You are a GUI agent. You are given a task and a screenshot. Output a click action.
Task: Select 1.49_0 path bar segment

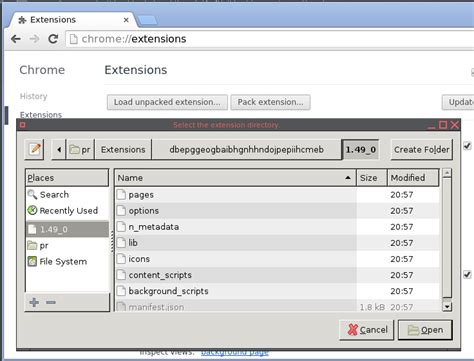(360, 150)
